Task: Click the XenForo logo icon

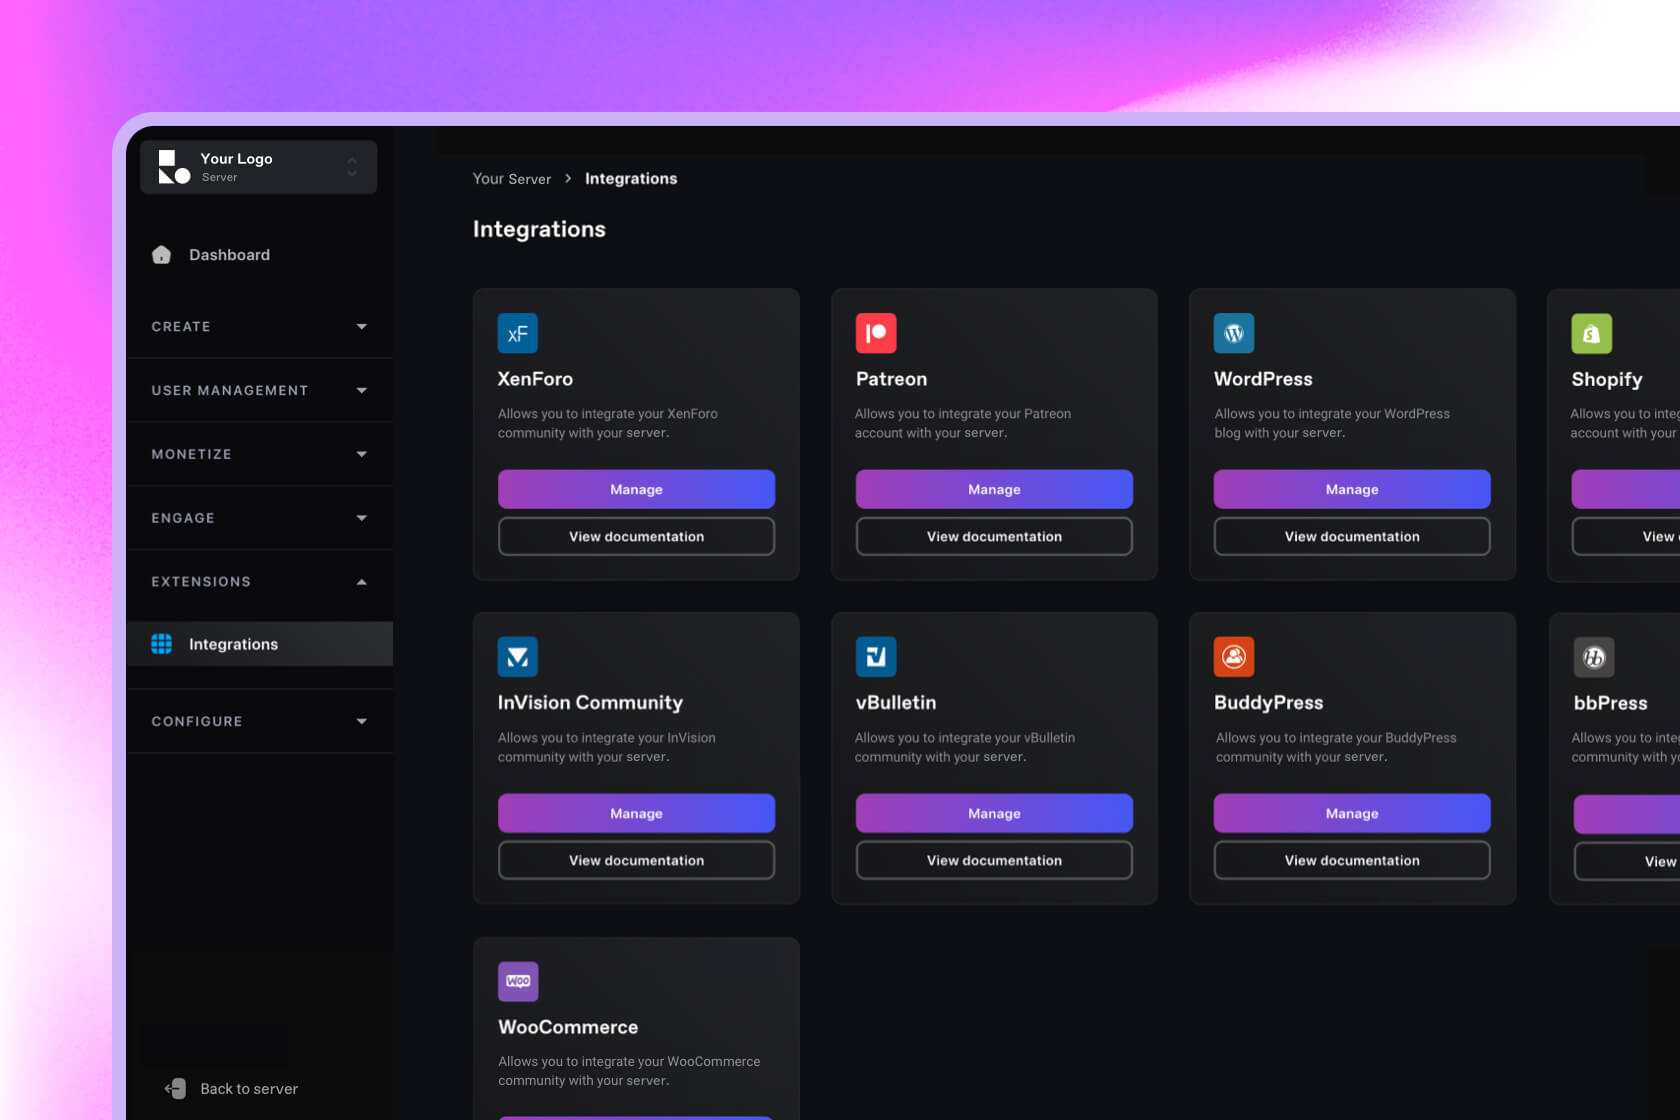Action: 518,333
